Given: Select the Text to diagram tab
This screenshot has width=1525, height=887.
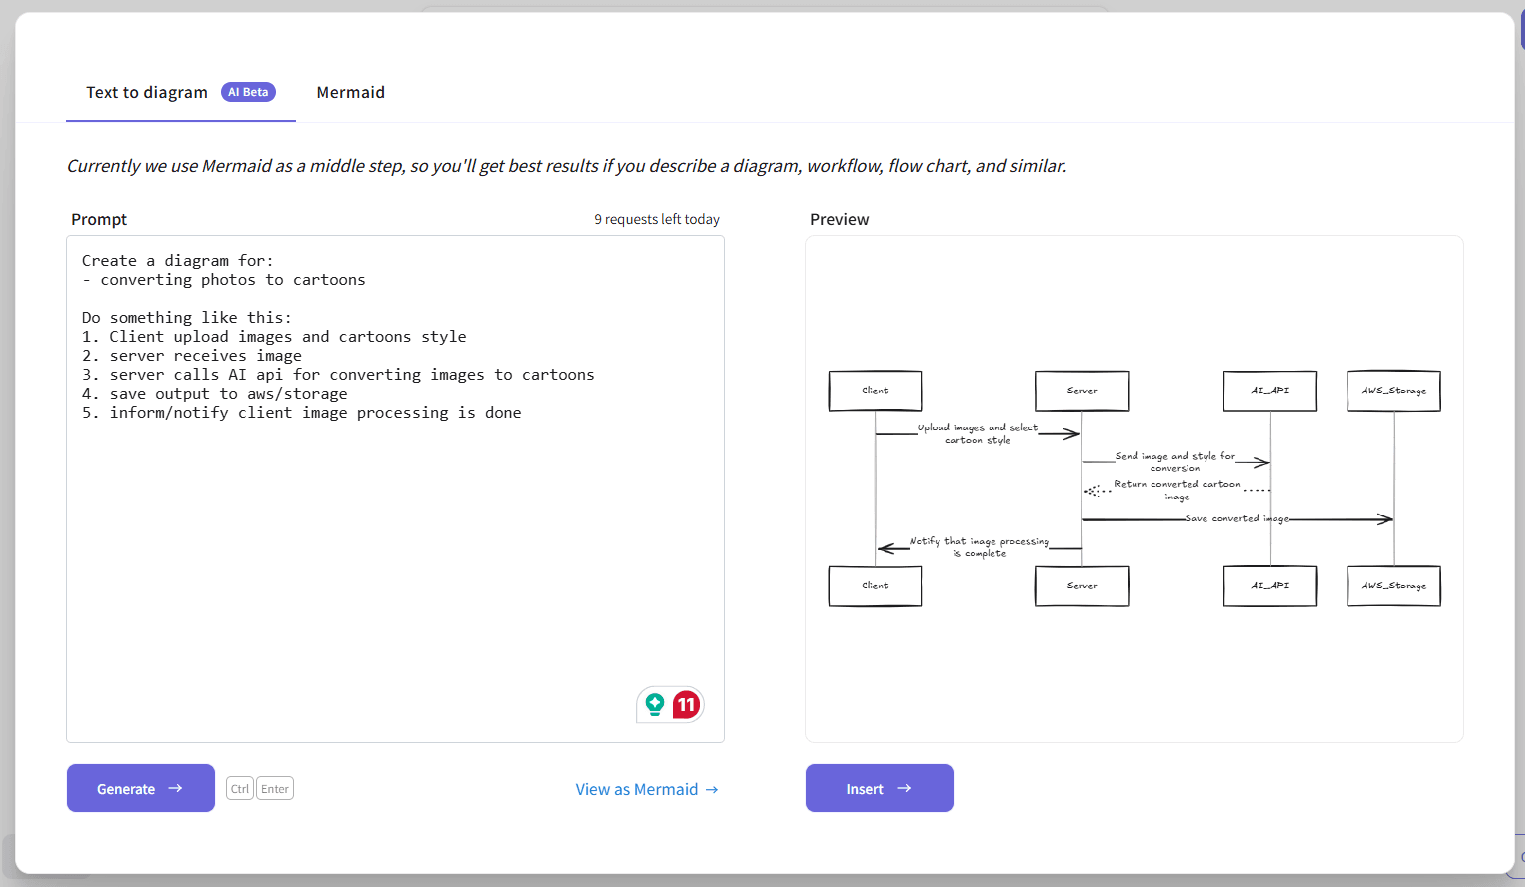Looking at the screenshot, I should (x=147, y=92).
